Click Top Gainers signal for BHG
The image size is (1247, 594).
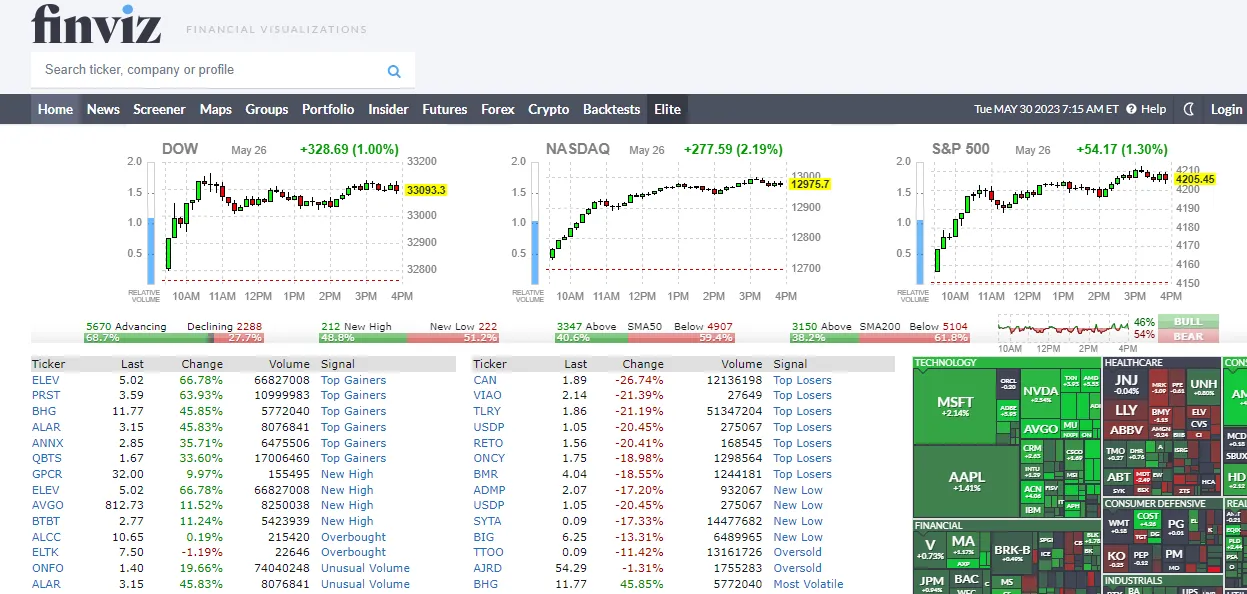click(x=353, y=412)
